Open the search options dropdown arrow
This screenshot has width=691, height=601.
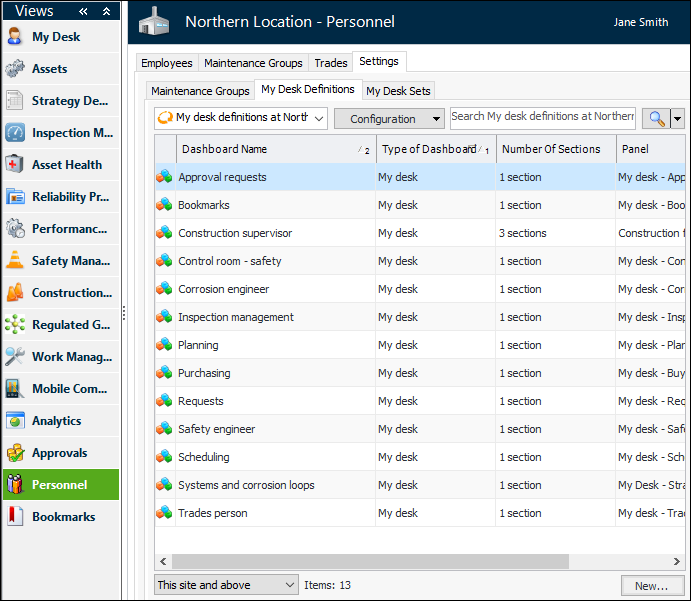coord(678,118)
